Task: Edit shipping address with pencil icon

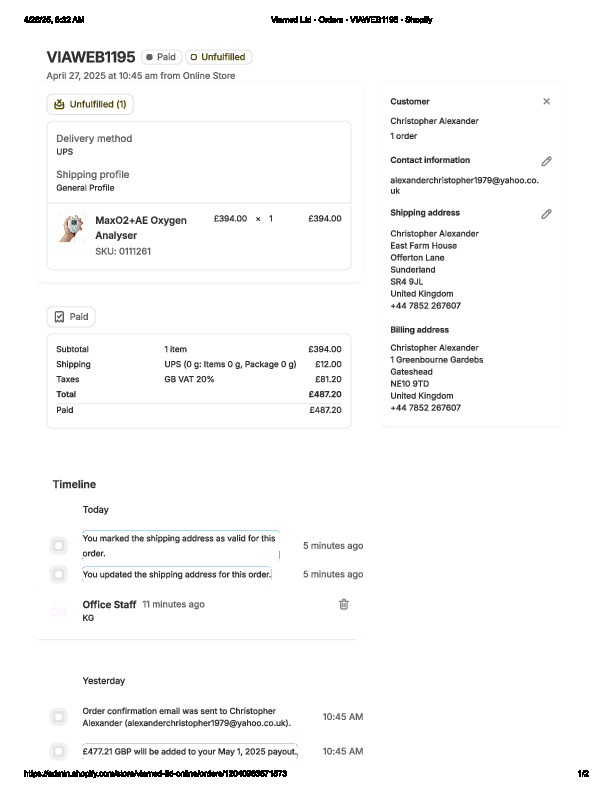Action: pyautogui.click(x=546, y=214)
